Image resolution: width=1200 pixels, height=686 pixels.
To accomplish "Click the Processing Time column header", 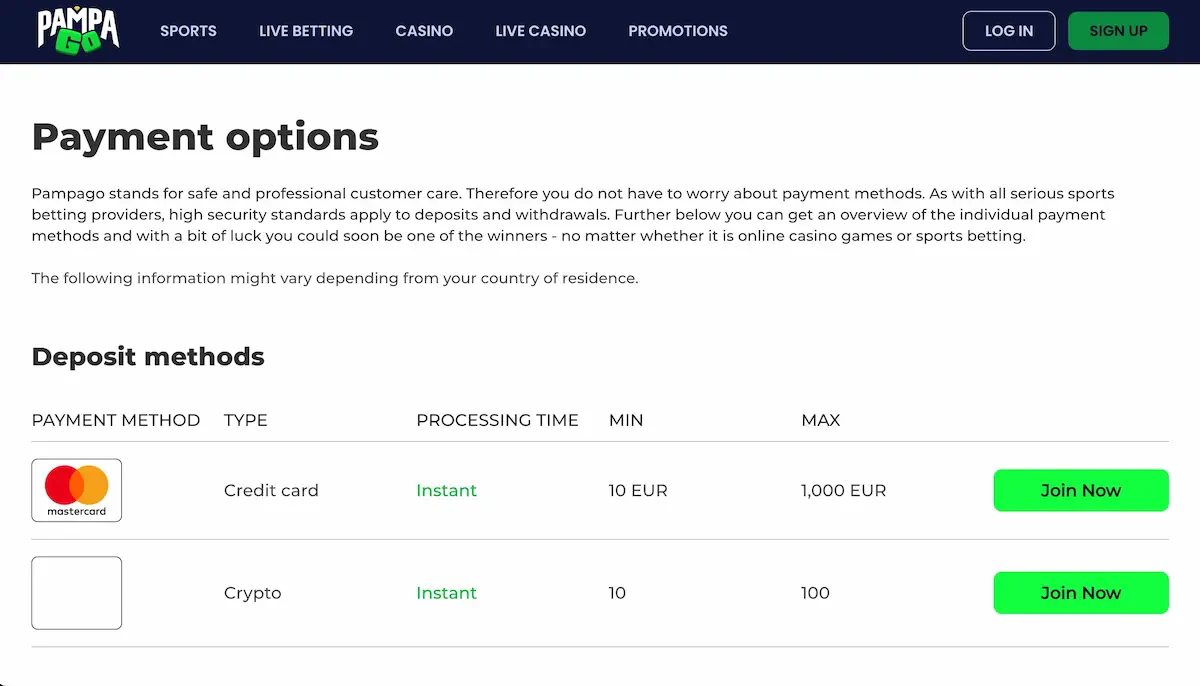I will pos(497,420).
